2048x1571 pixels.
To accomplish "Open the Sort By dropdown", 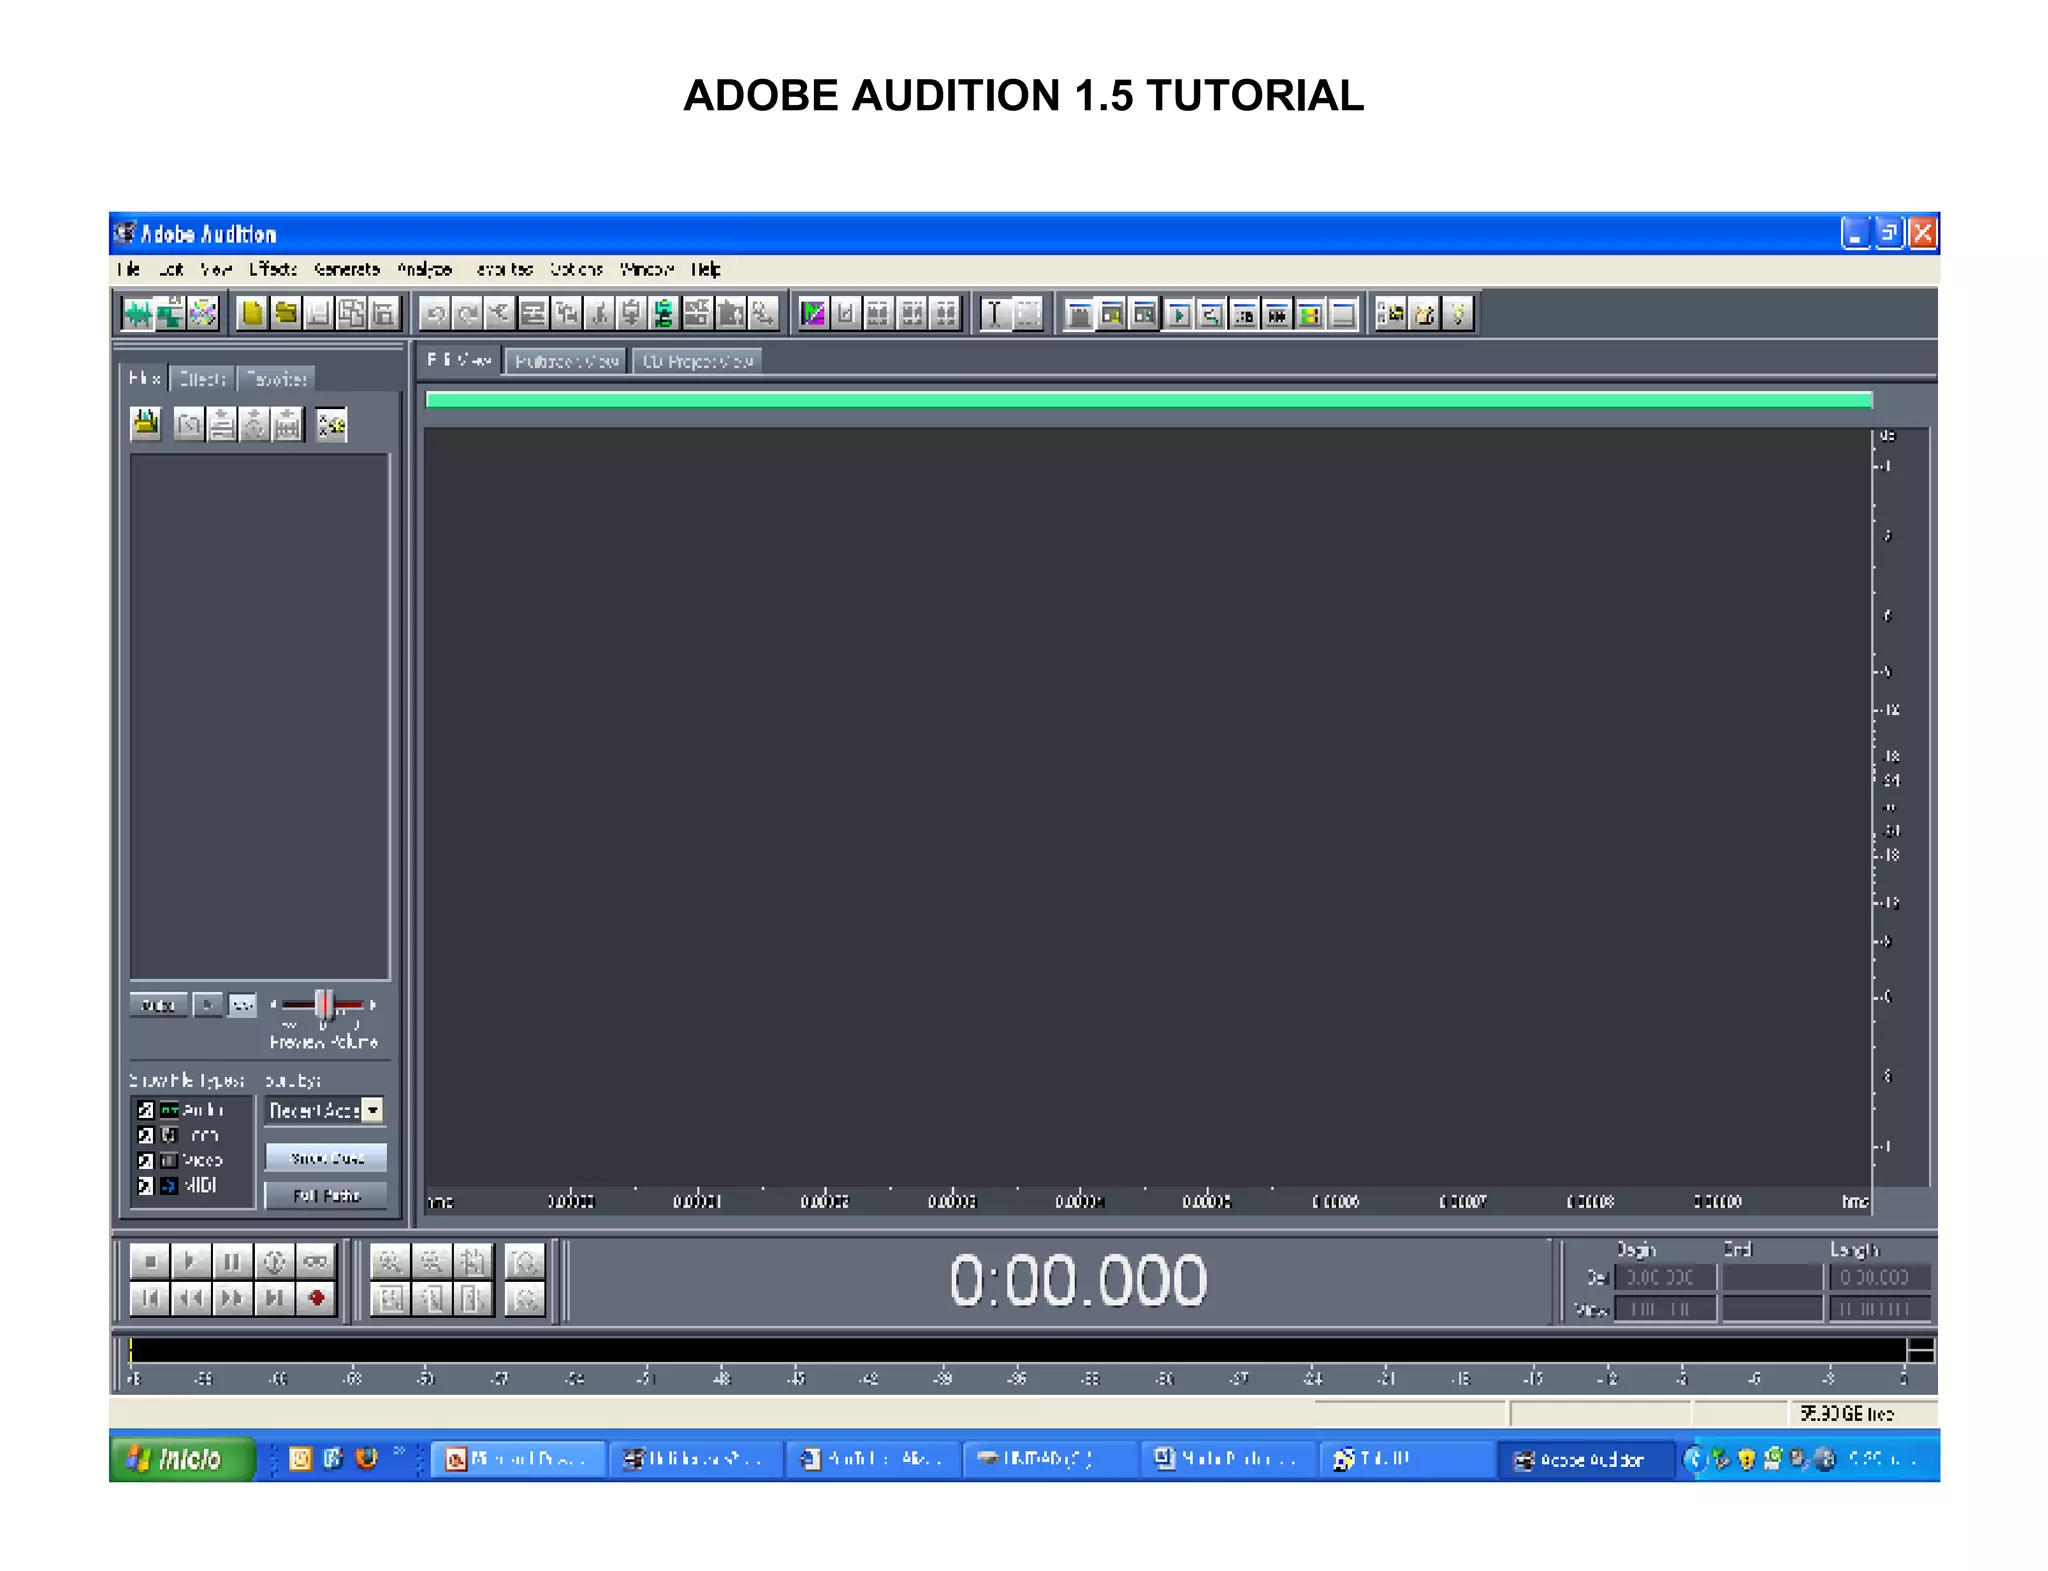I will [373, 1110].
